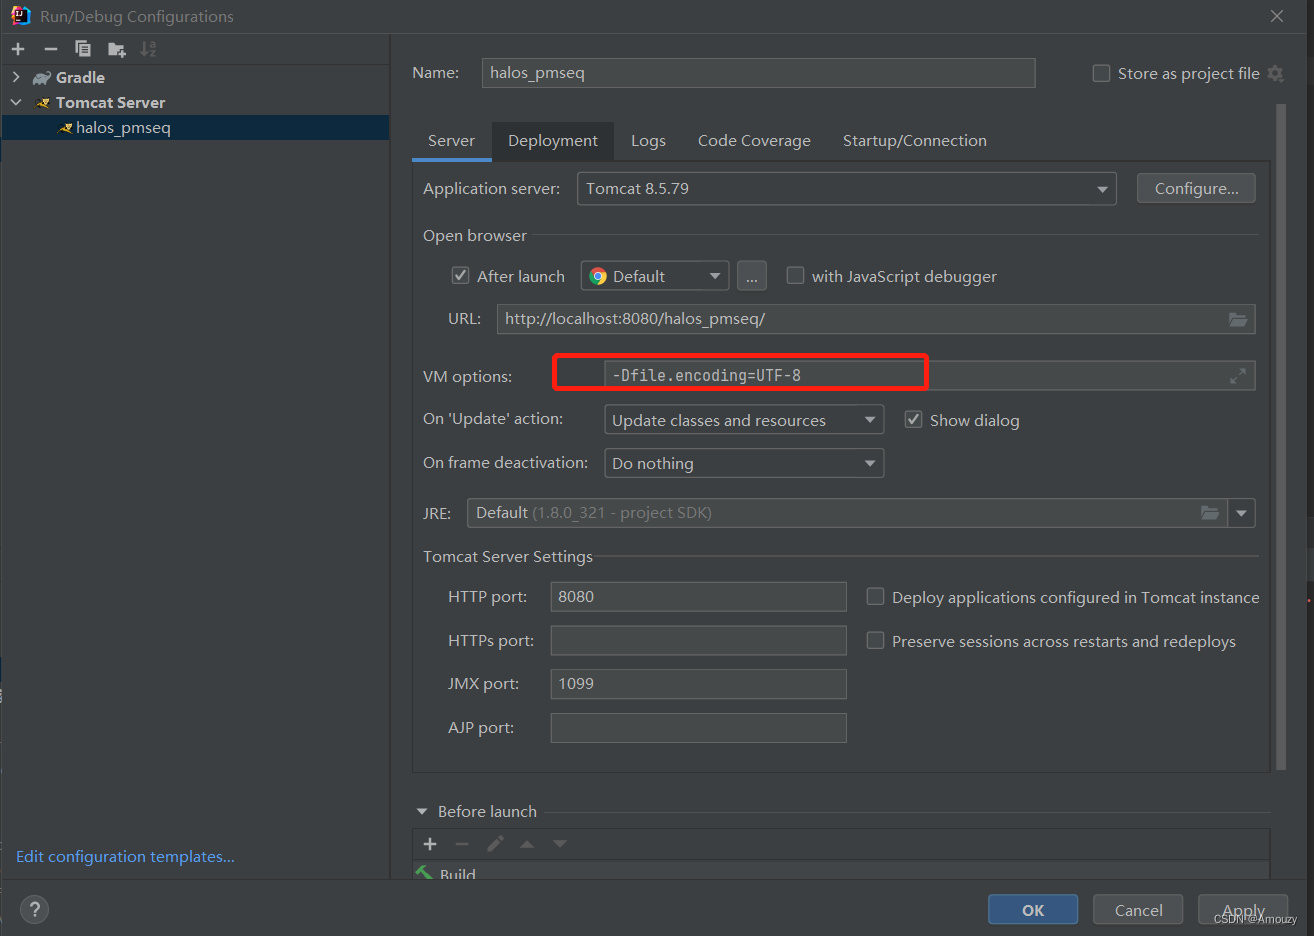Click the Name input field

coord(758,73)
